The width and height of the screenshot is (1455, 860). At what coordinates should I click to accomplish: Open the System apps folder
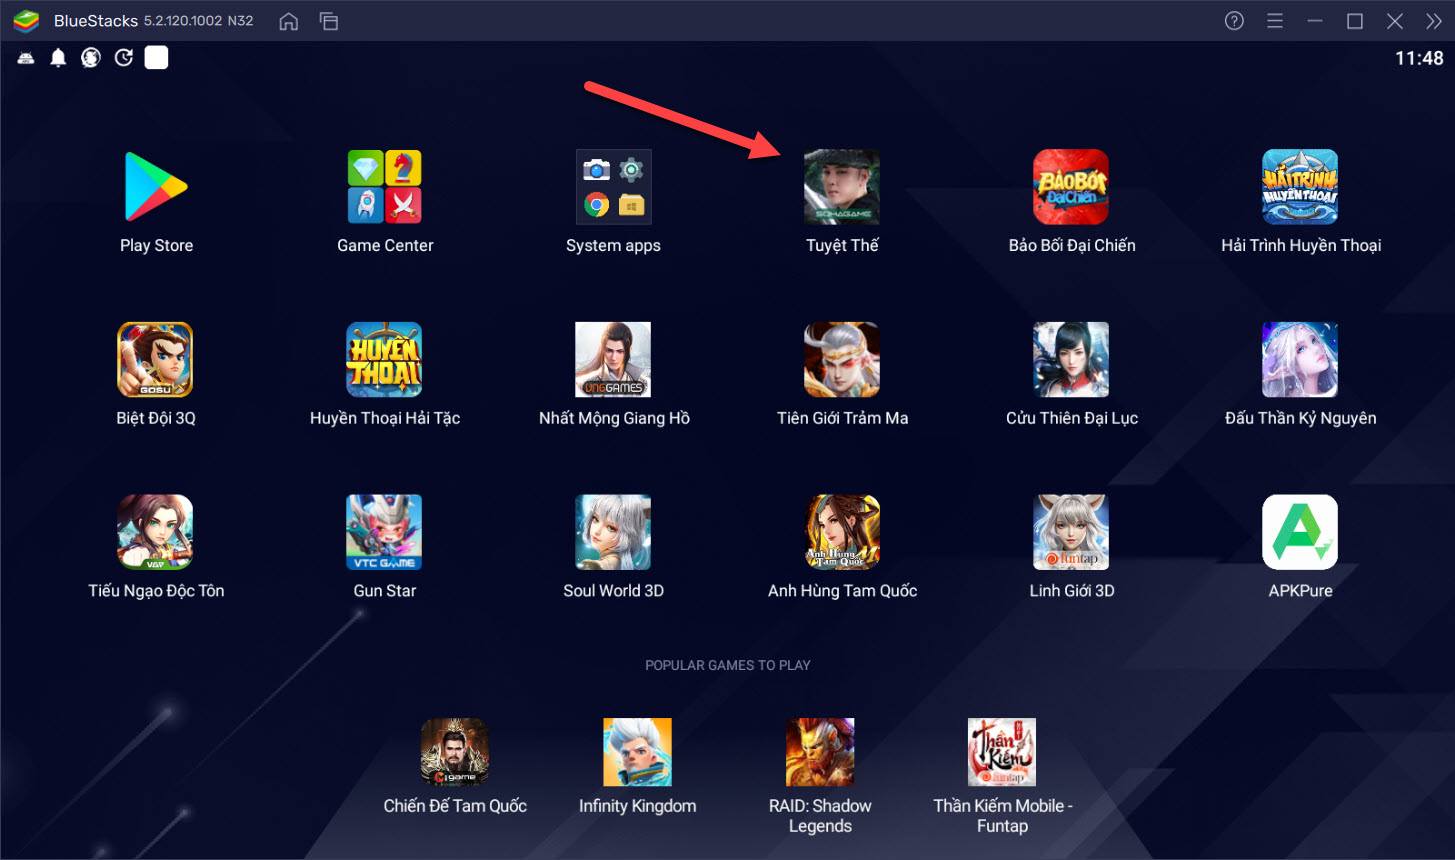613,187
